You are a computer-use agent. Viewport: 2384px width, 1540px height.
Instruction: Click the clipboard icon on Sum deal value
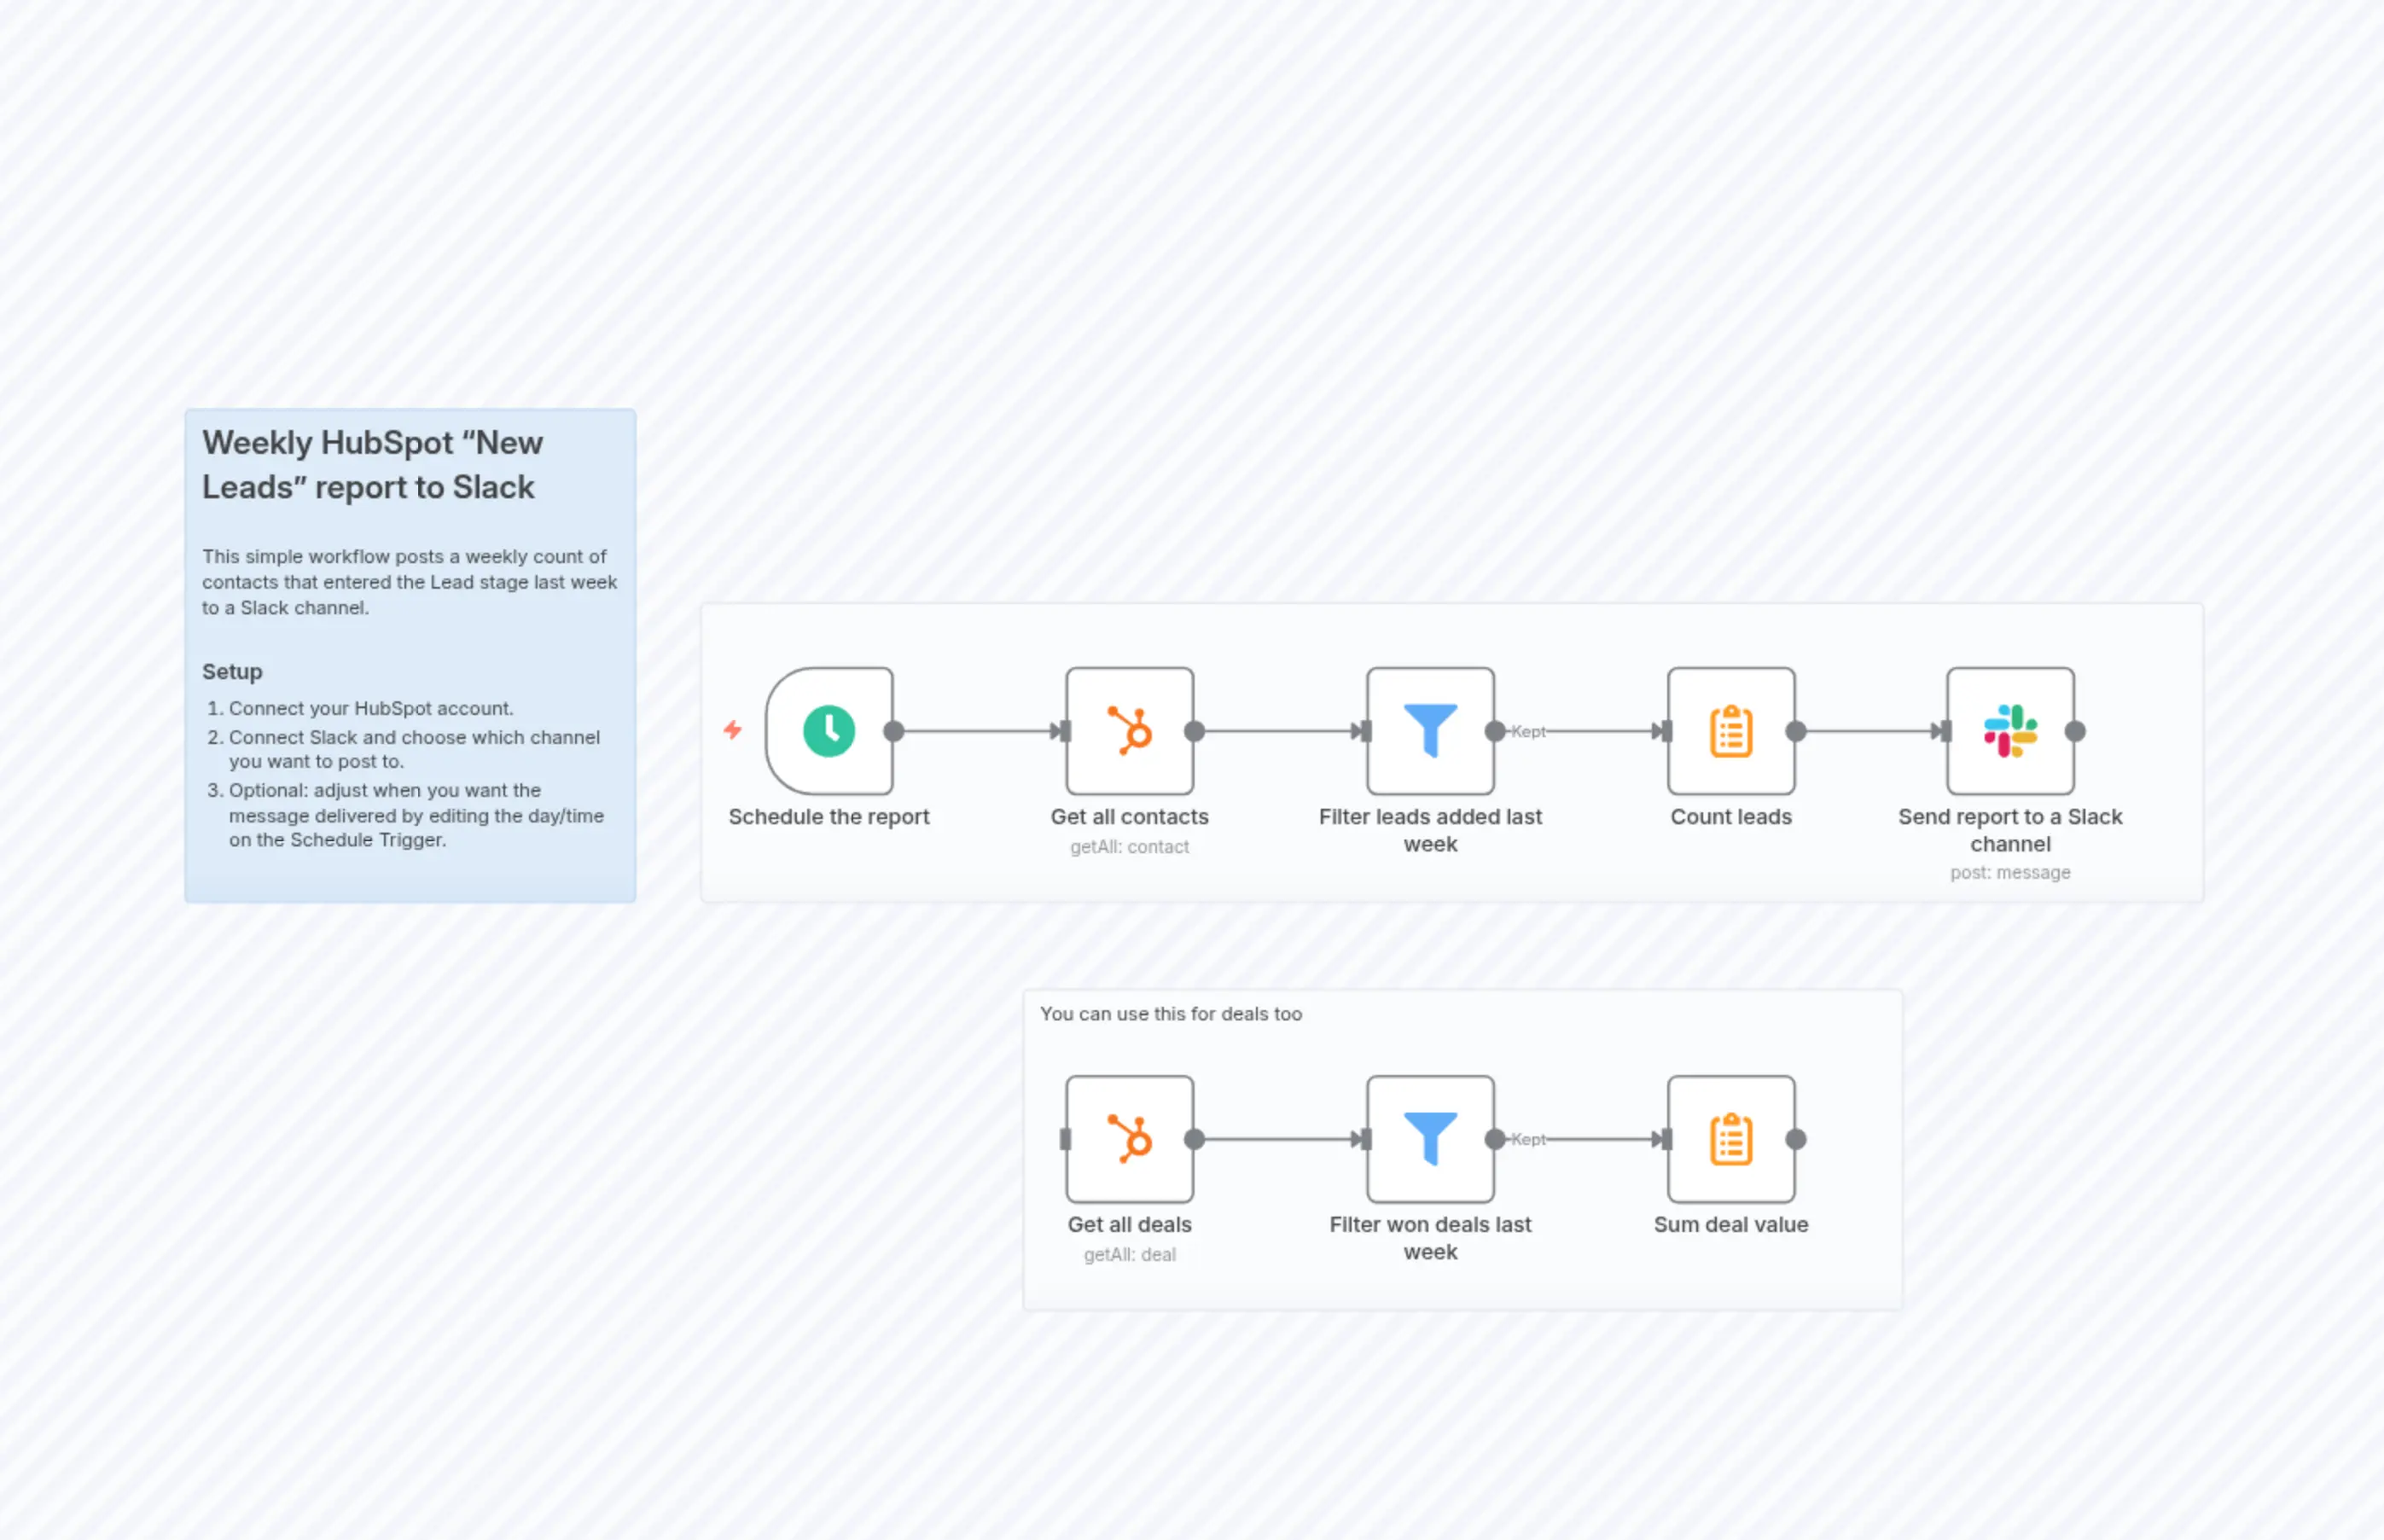(x=1730, y=1139)
